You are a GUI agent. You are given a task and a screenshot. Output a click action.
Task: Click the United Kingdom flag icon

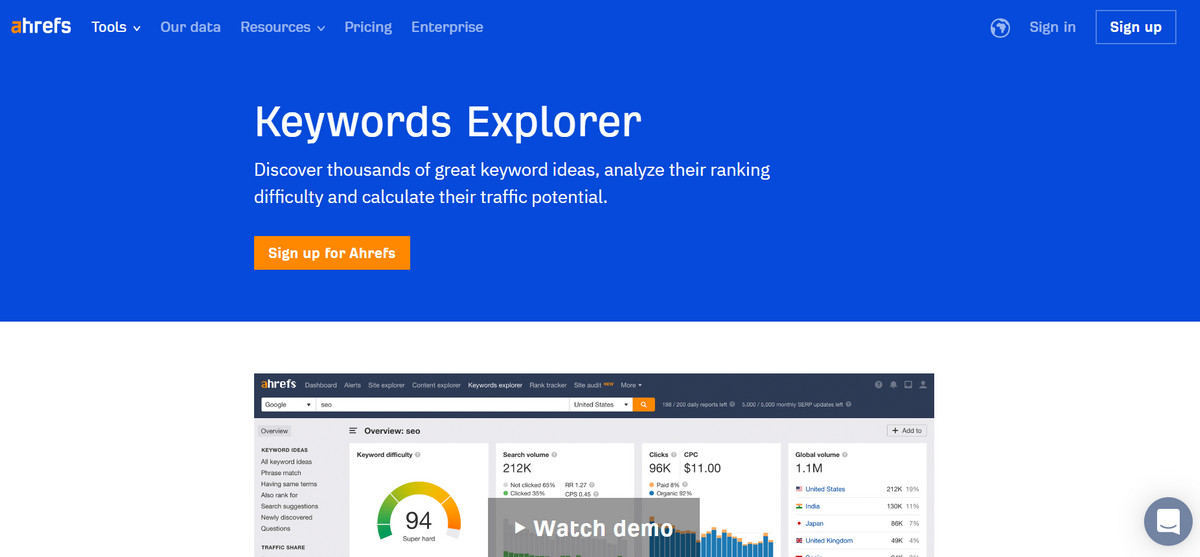799,540
